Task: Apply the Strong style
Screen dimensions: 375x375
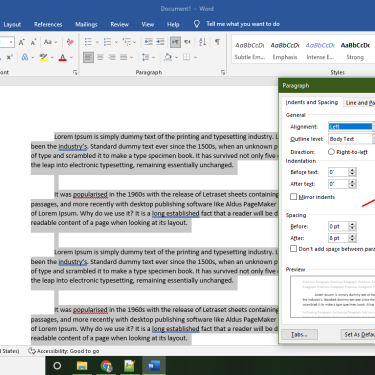Action: pos(355,51)
